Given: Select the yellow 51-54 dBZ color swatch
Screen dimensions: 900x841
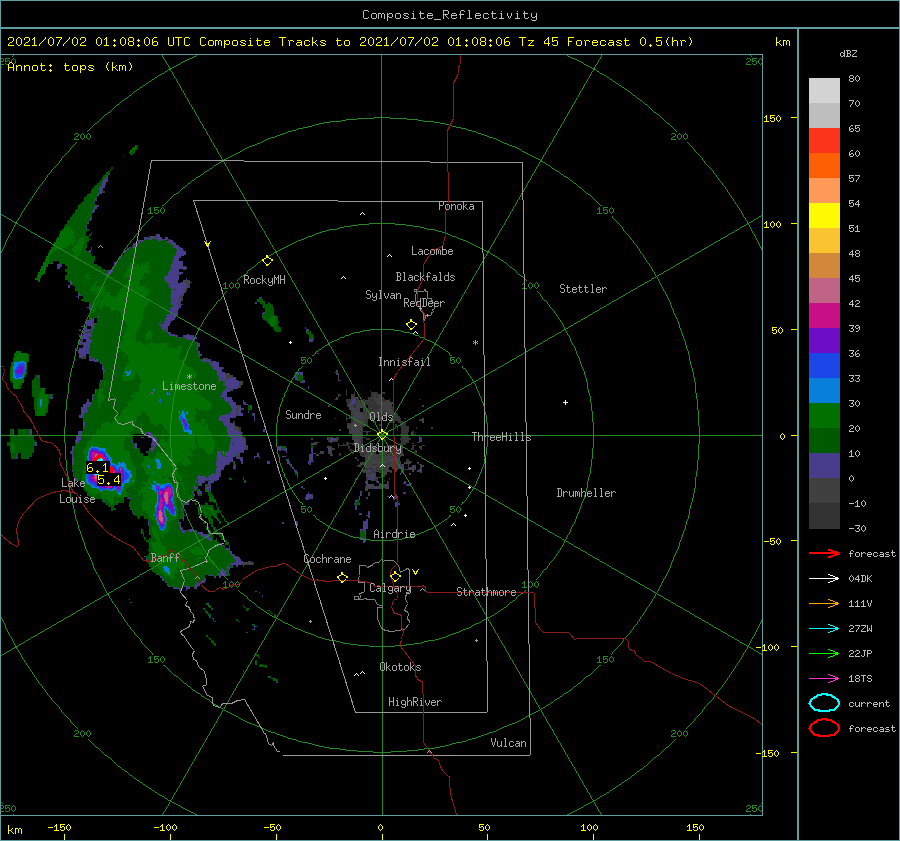Looking at the screenshot, I should tap(824, 215).
